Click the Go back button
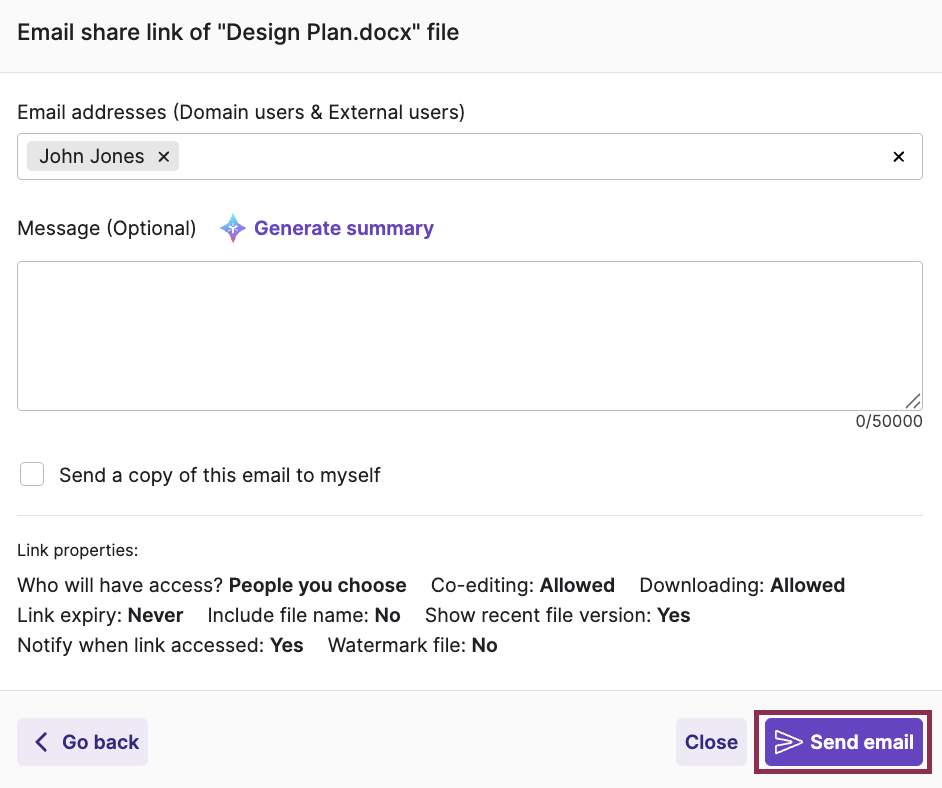Screen dimensions: 942x788 click(82, 742)
